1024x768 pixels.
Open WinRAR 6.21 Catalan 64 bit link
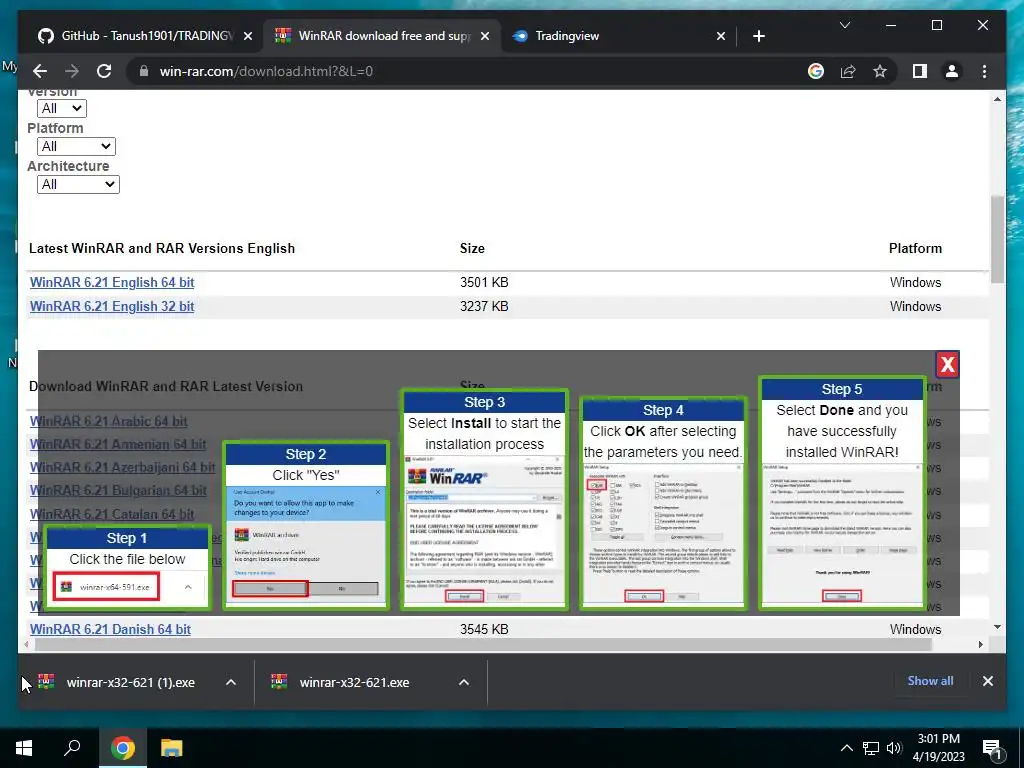(x=112, y=514)
